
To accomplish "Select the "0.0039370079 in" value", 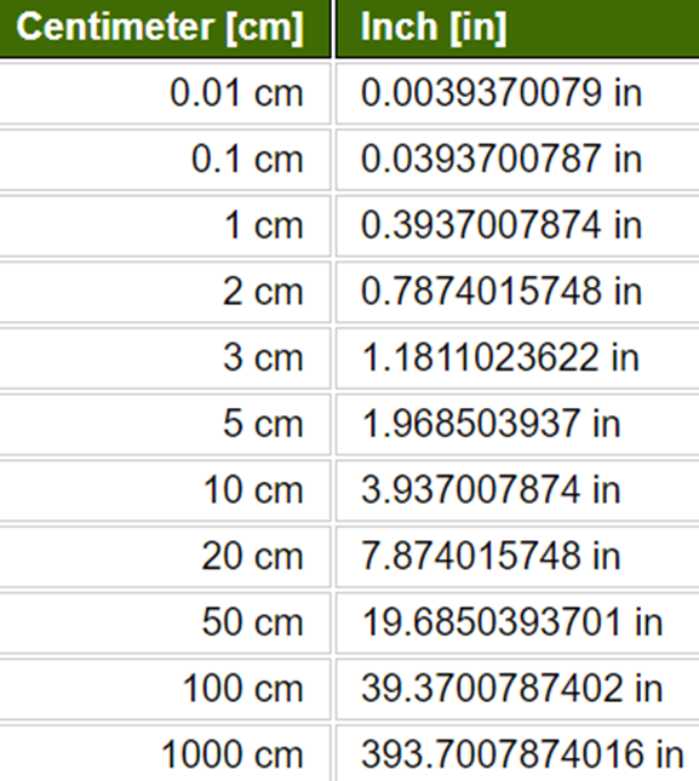I will (501, 93).
